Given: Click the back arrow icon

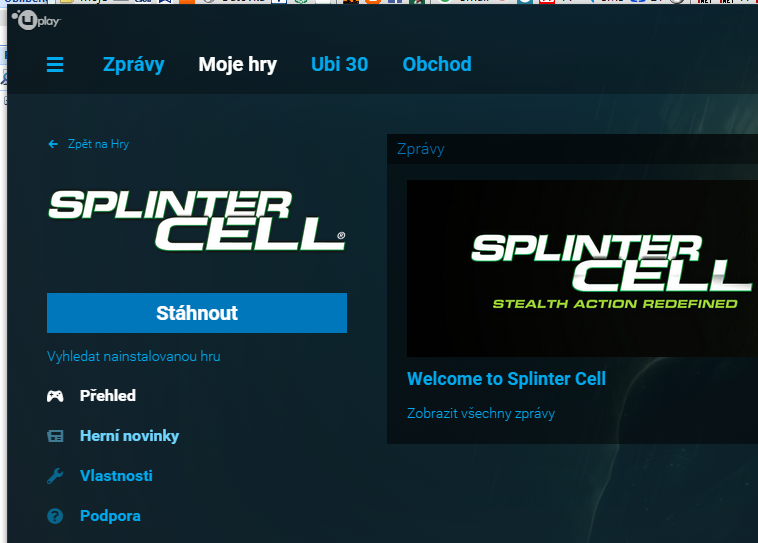Looking at the screenshot, I should [x=53, y=144].
